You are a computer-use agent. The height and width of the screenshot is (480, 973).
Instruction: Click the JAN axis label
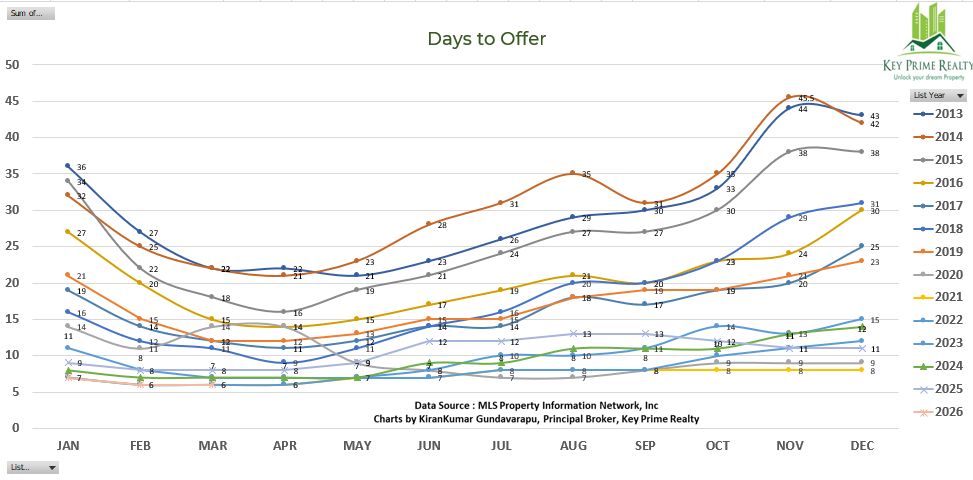point(69,443)
